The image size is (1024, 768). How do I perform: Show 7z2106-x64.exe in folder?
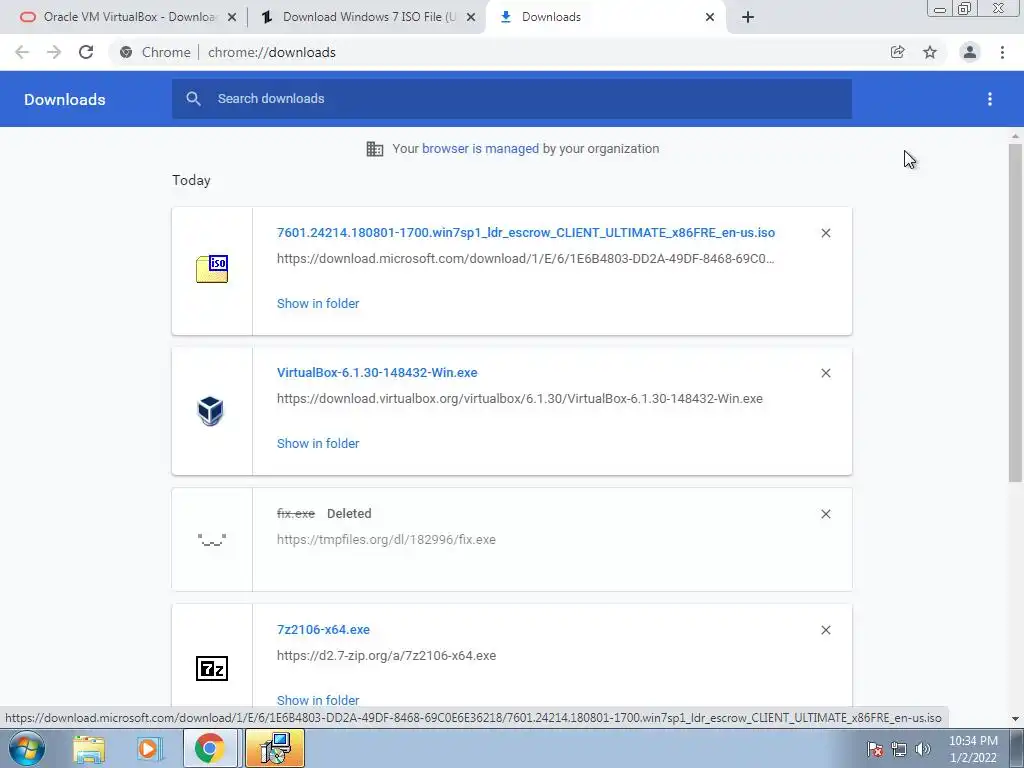[318, 699]
